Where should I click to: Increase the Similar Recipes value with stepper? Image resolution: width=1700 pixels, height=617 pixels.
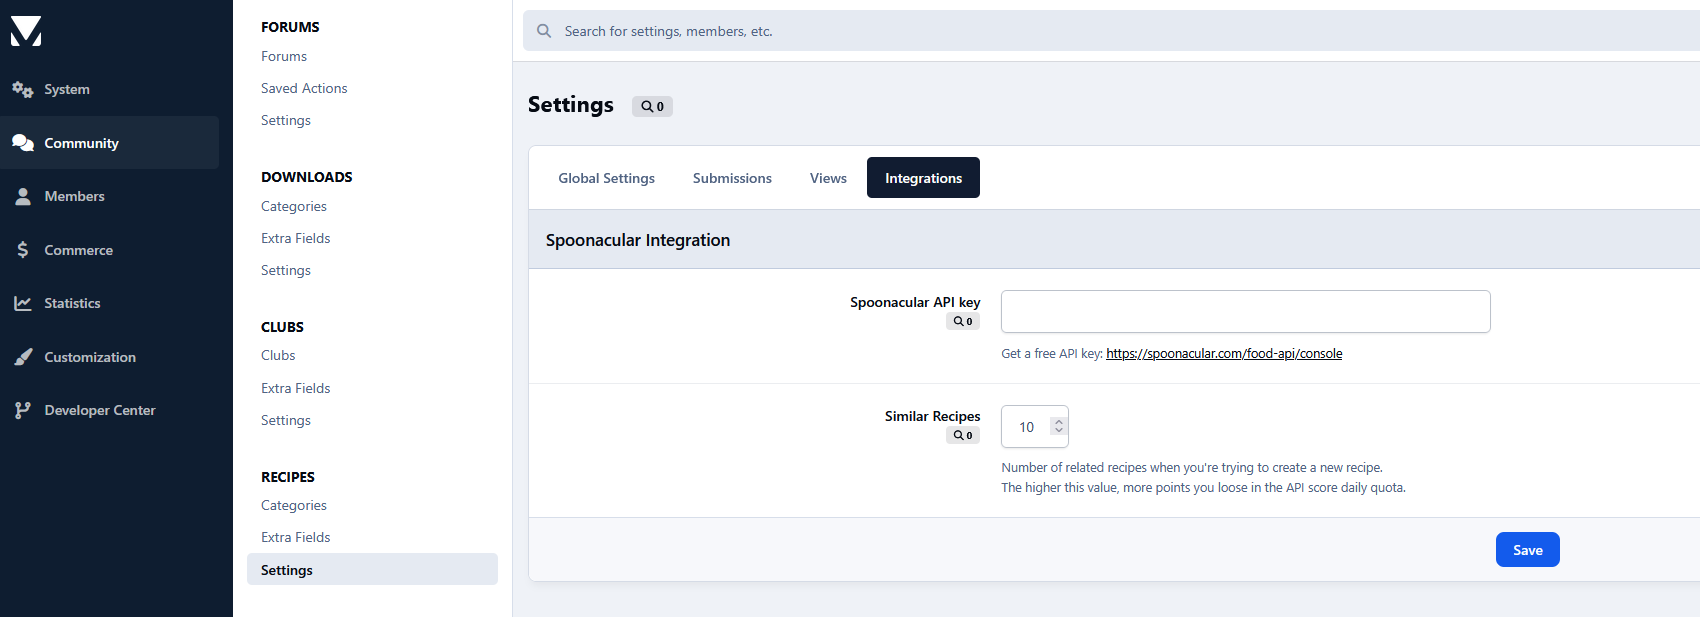coord(1059,422)
